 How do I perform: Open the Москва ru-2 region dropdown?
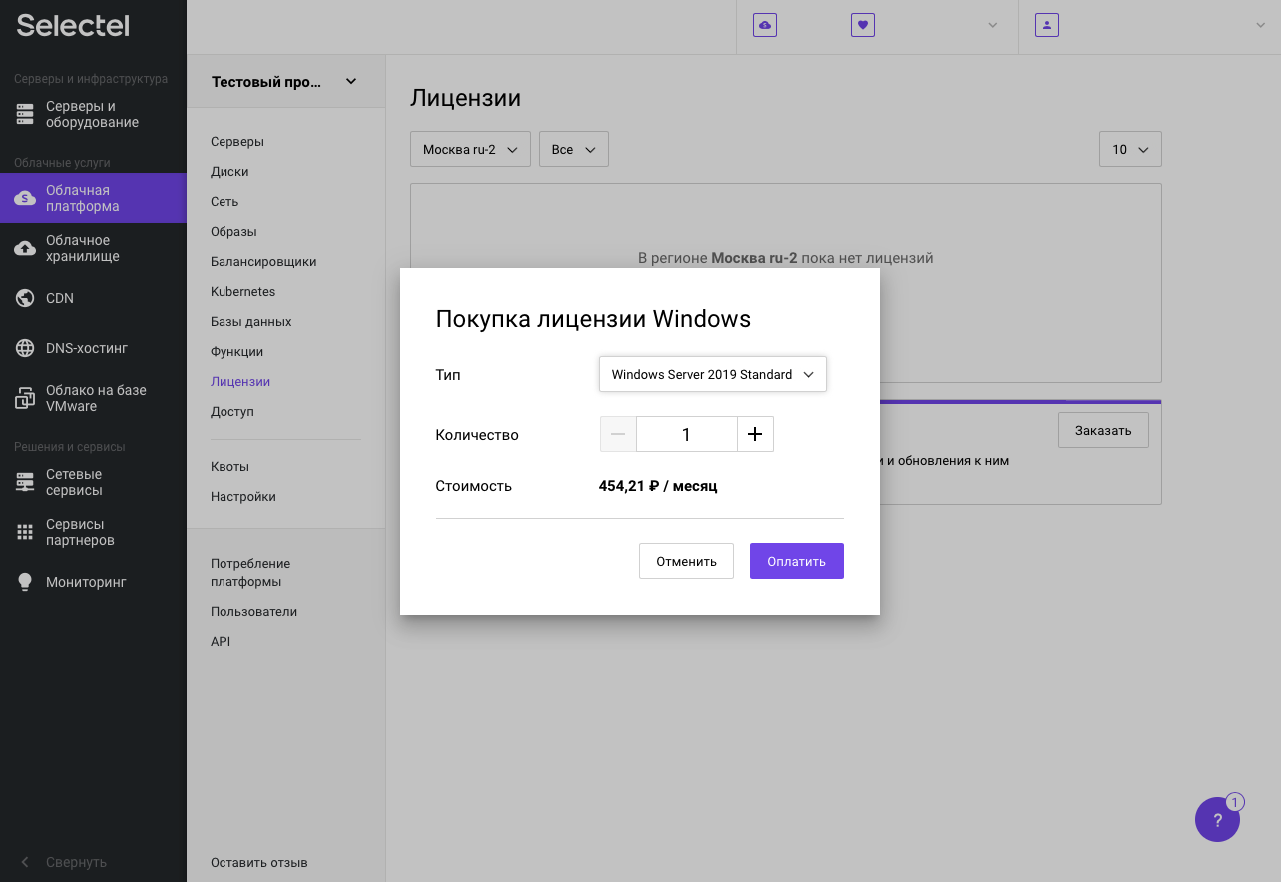(470, 149)
